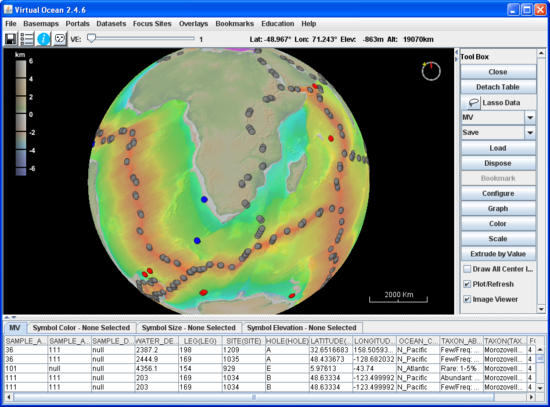550x407 pixels.
Task: Click the blue info icon
Action: [43, 39]
